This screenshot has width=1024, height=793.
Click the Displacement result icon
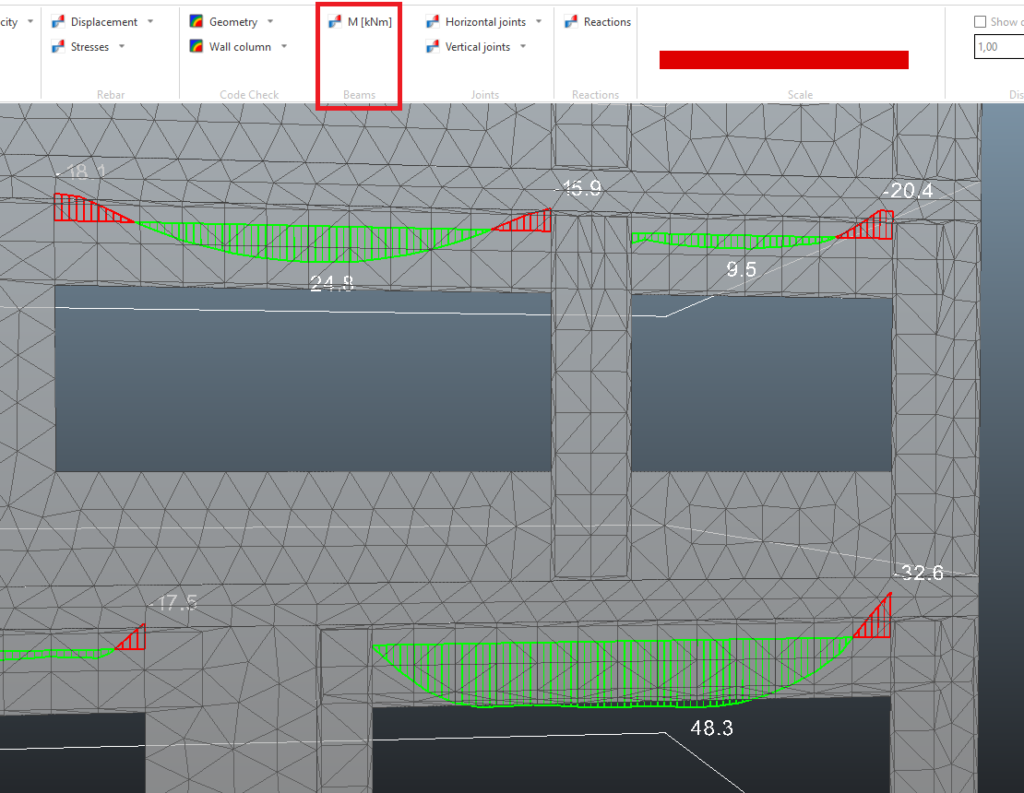pos(58,22)
